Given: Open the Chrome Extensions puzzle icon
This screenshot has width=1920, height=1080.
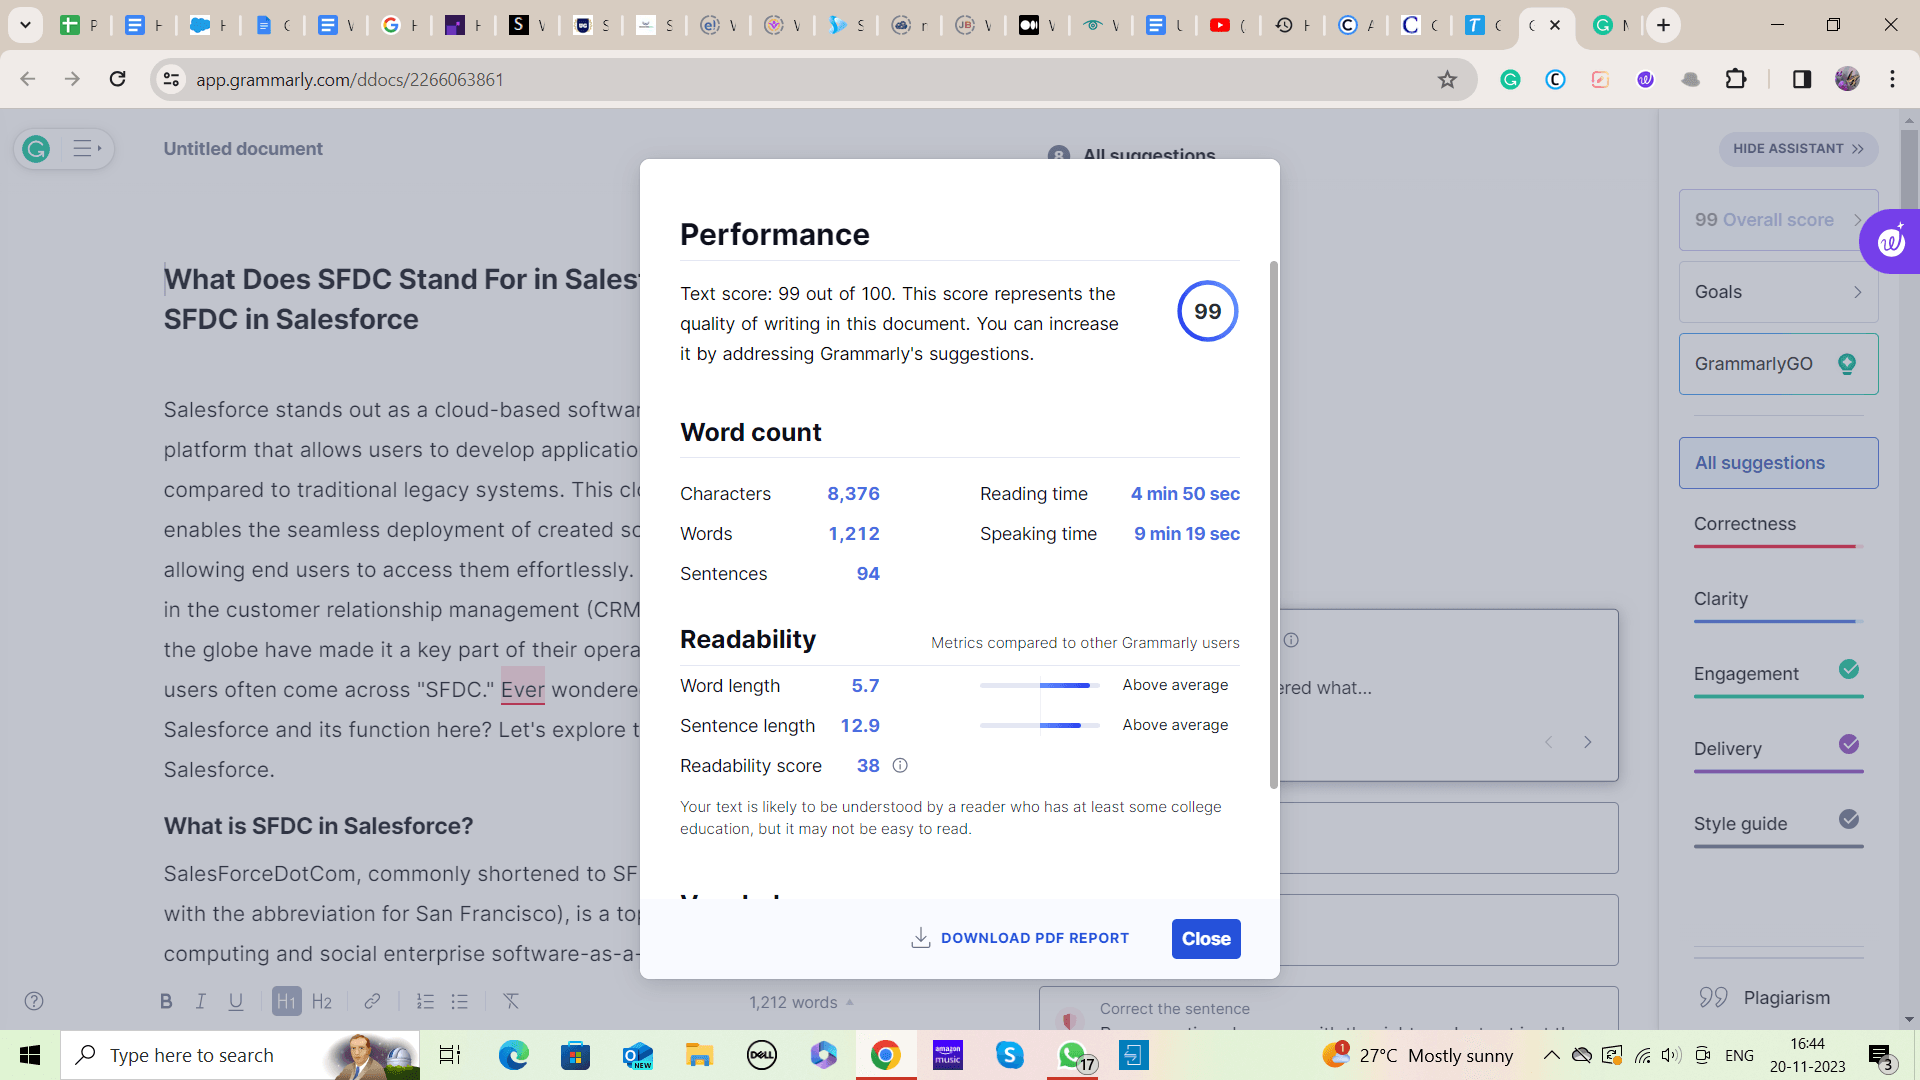Looking at the screenshot, I should coord(1736,80).
